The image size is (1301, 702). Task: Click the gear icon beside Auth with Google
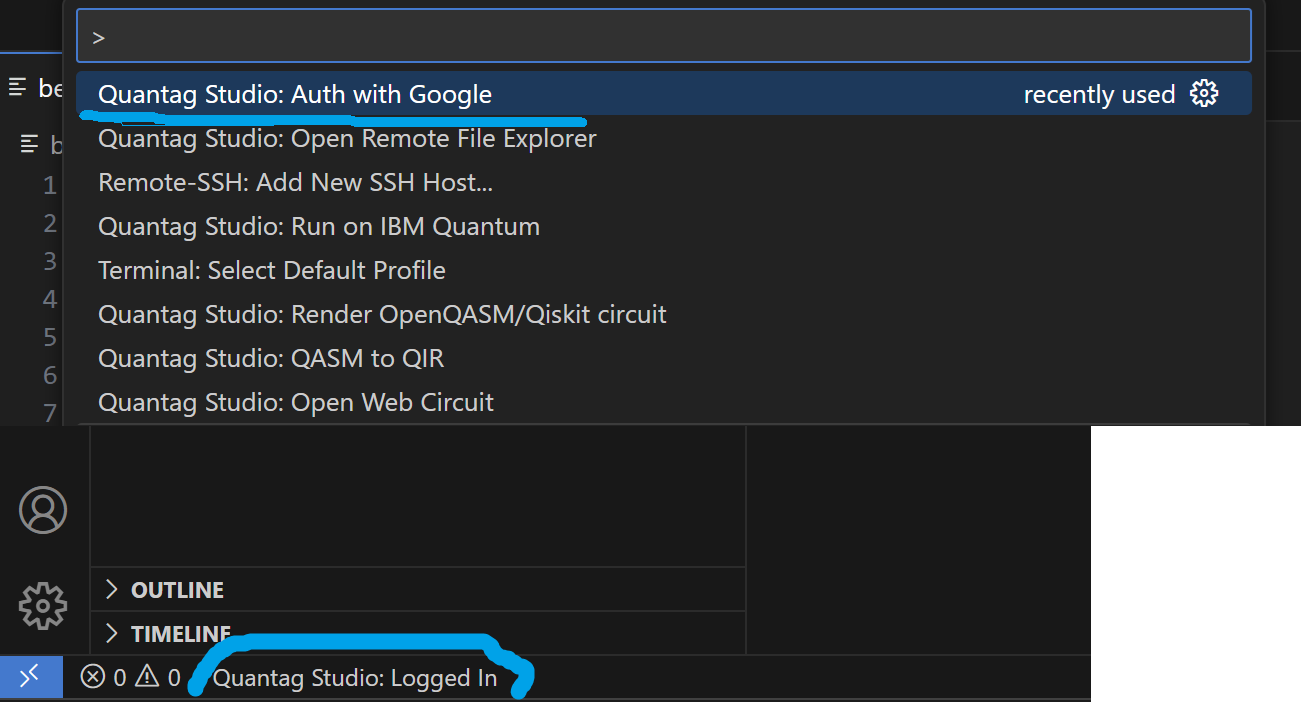1204,94
